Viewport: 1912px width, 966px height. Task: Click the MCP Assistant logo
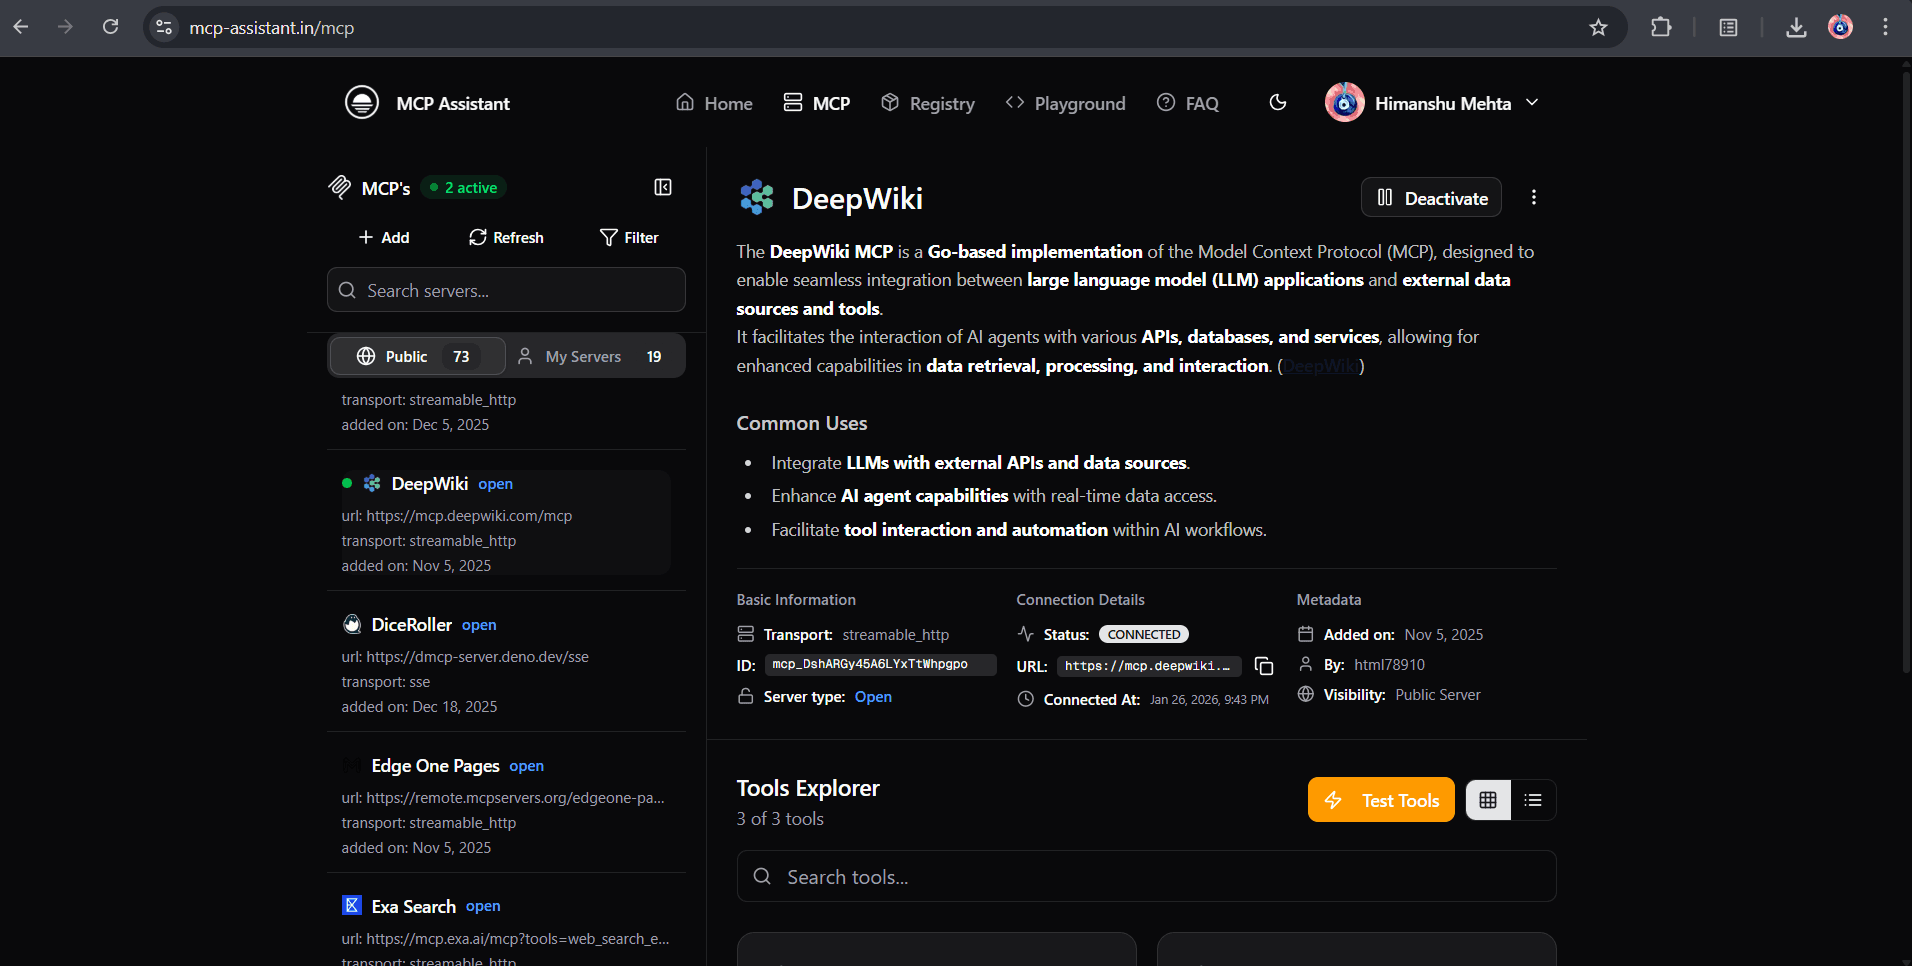click(362, 102)
